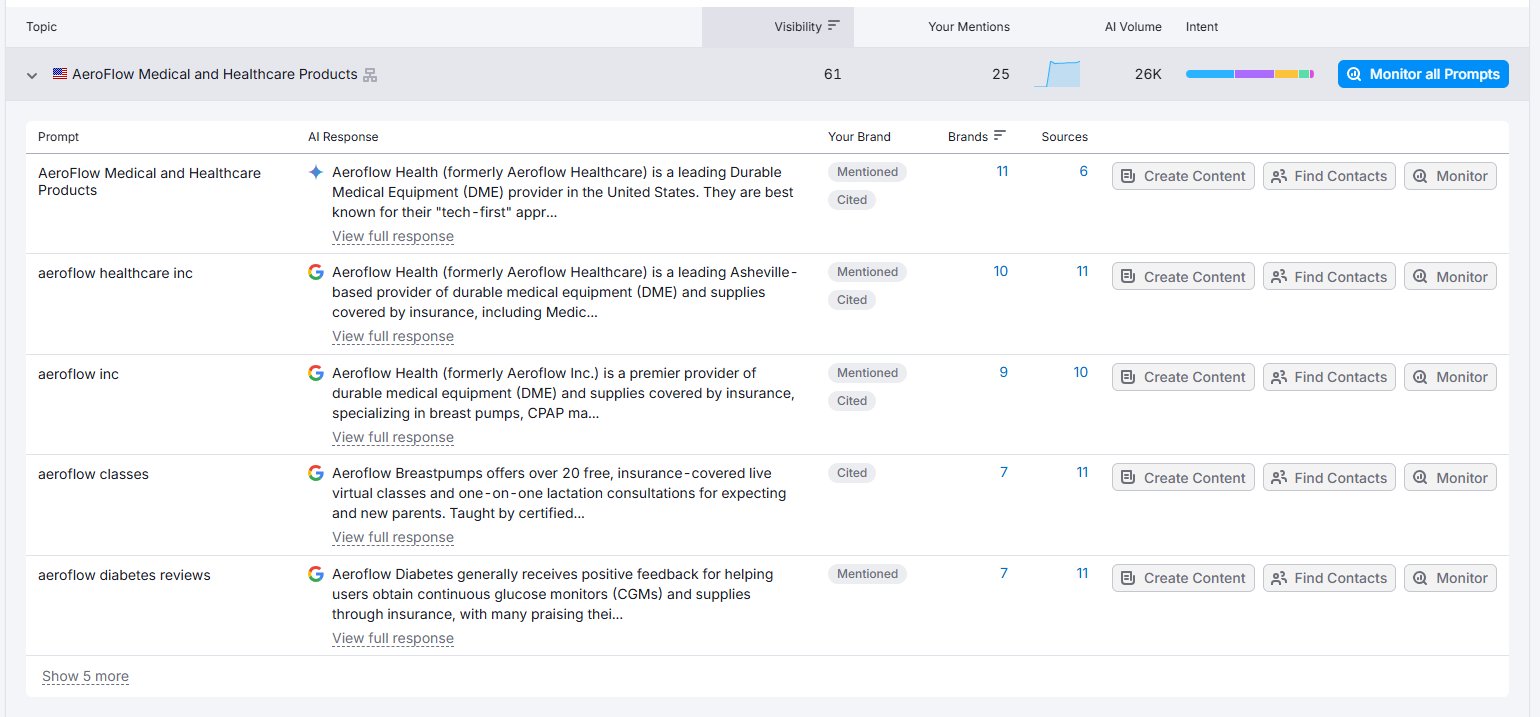Image resolution: width=1540 pixels, height=717 pixels.
Task: Click the intent distribution color bar
Action: click(1250, 74)
